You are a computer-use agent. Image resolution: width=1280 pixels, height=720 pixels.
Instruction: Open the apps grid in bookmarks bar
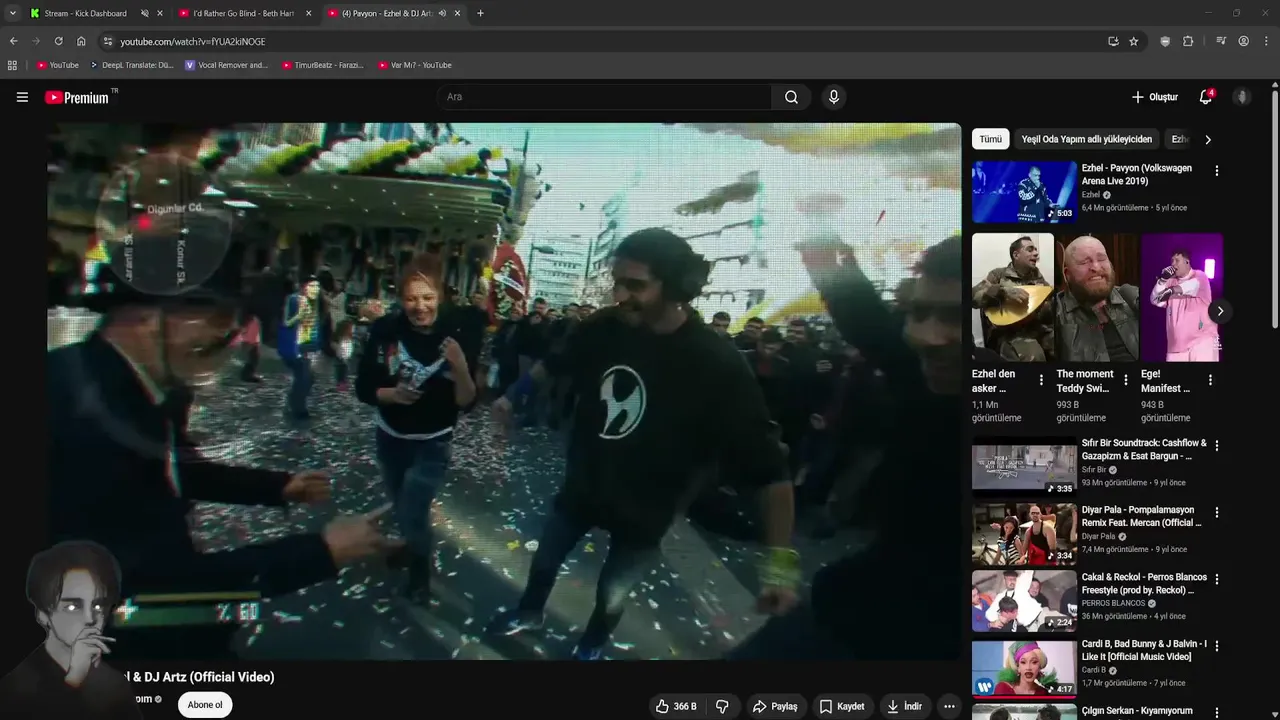click(x=12, y=65)
